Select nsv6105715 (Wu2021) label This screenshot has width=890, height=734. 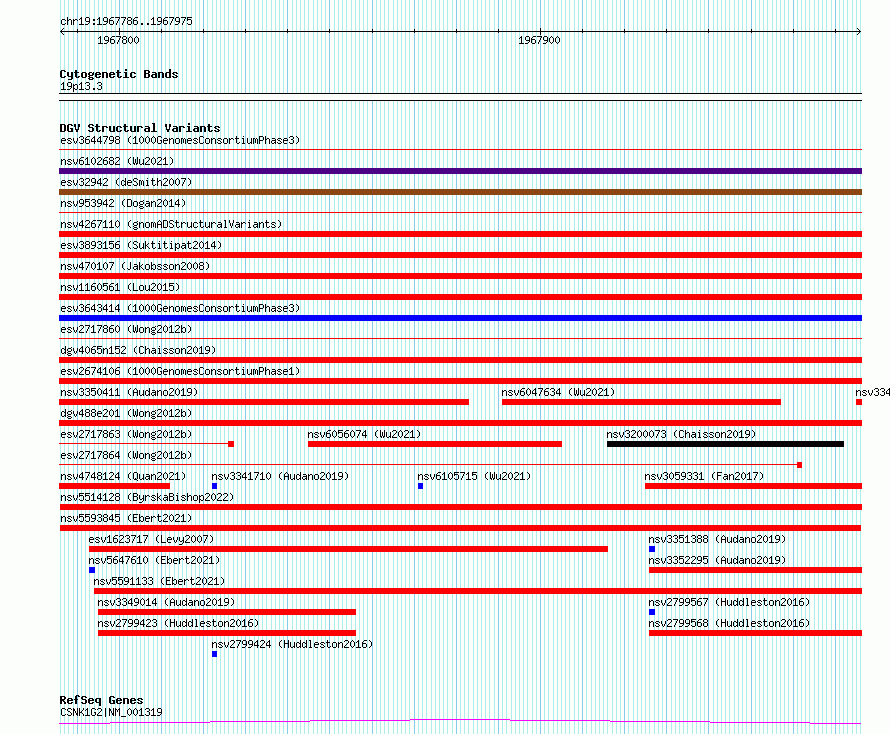(474, 476)
